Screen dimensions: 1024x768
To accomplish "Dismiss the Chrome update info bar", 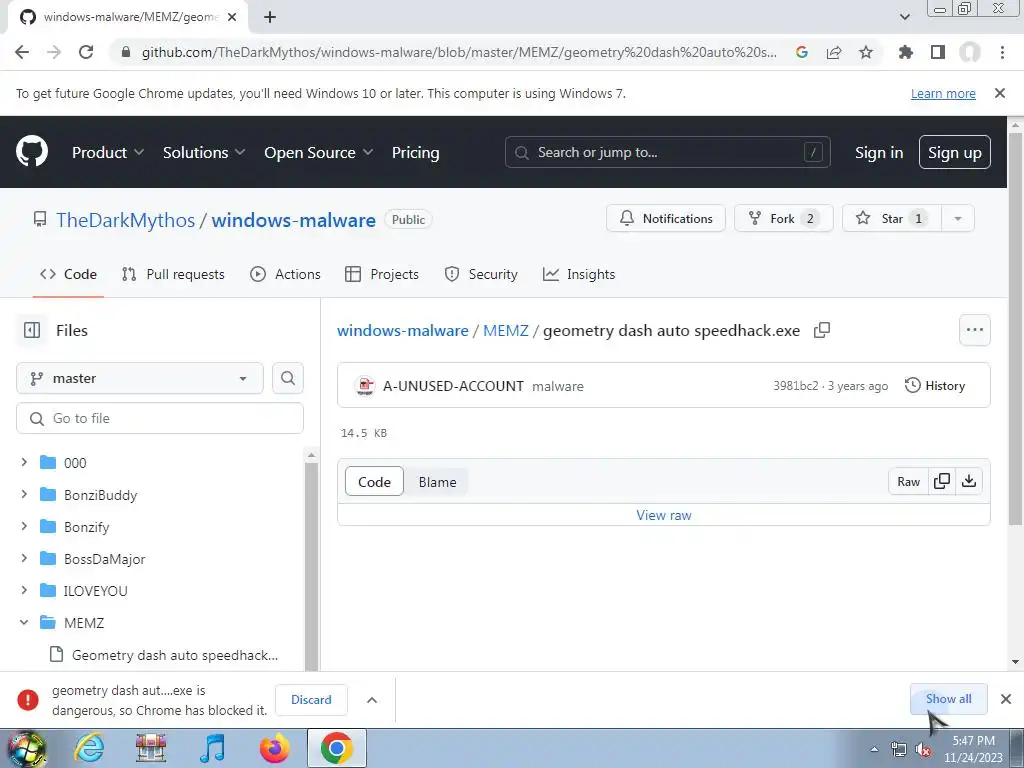I will click(x=1000, y=93).
